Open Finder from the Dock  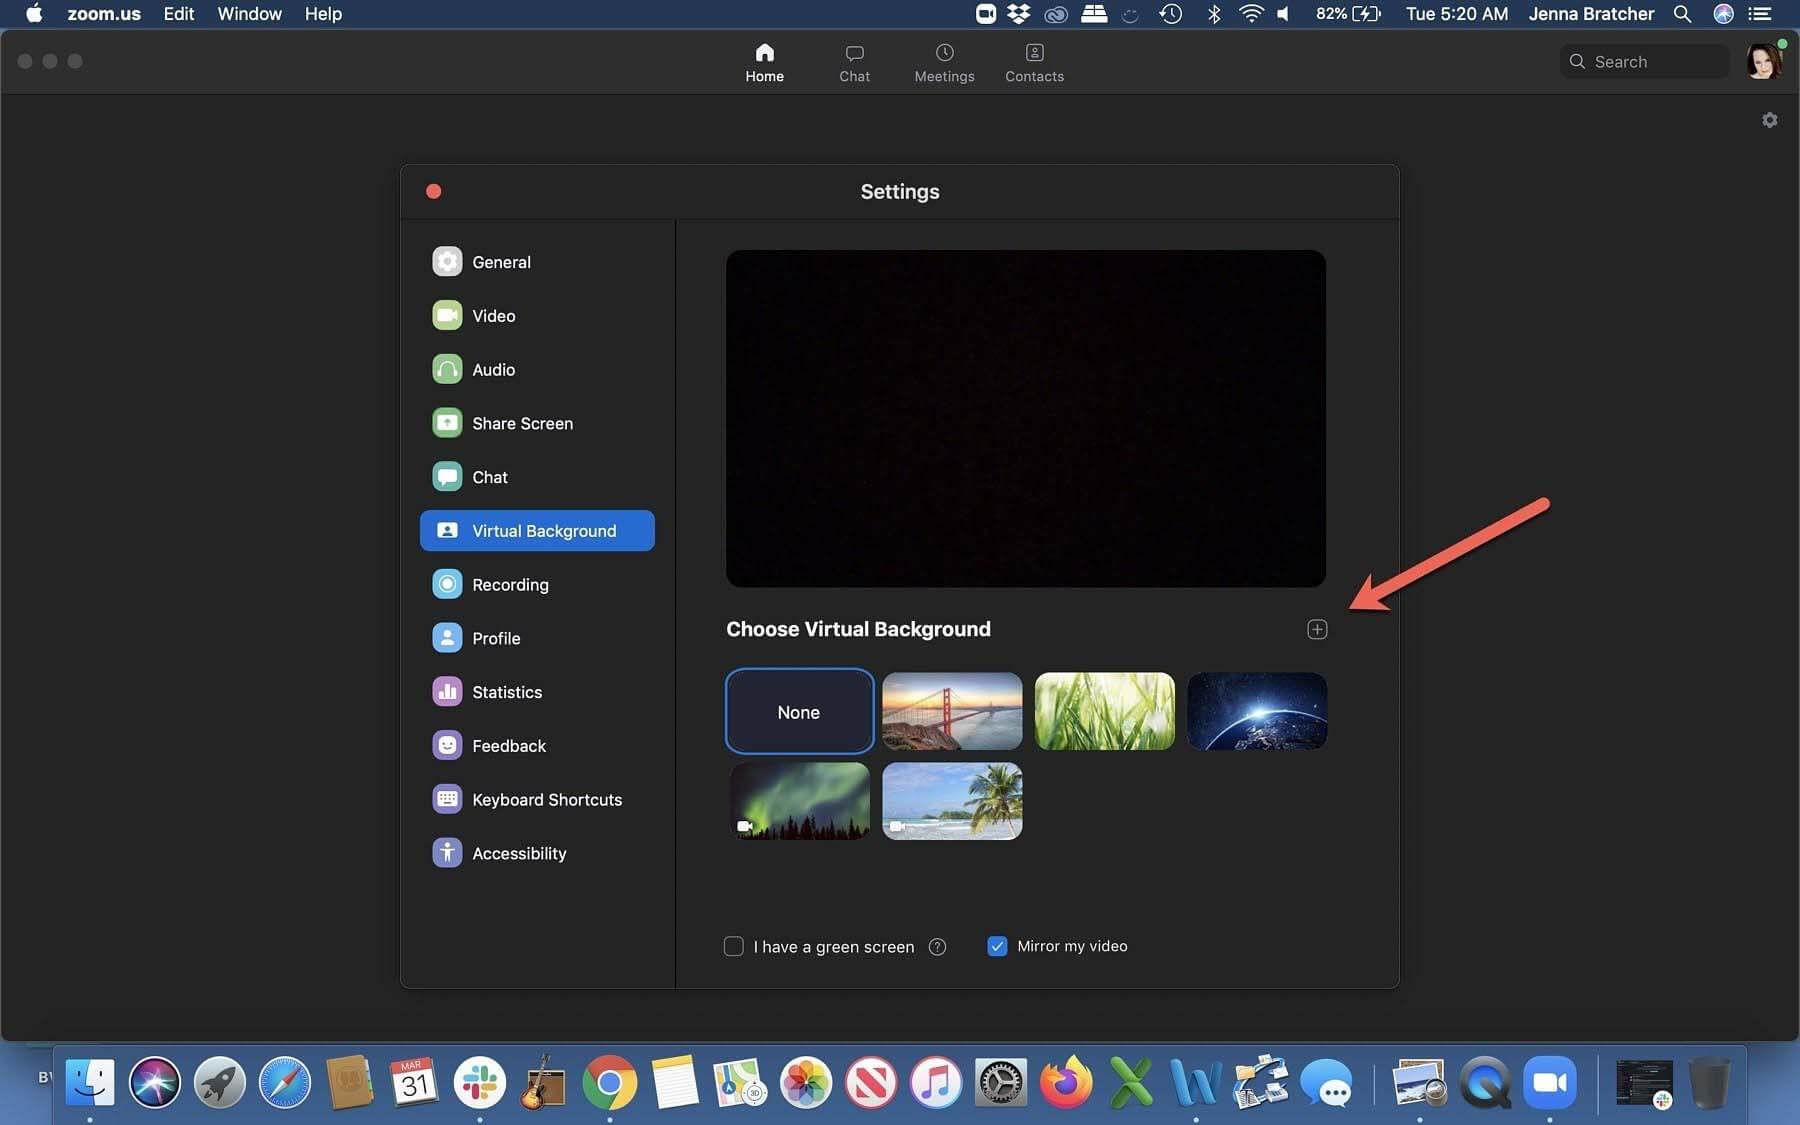point(90,1082)
